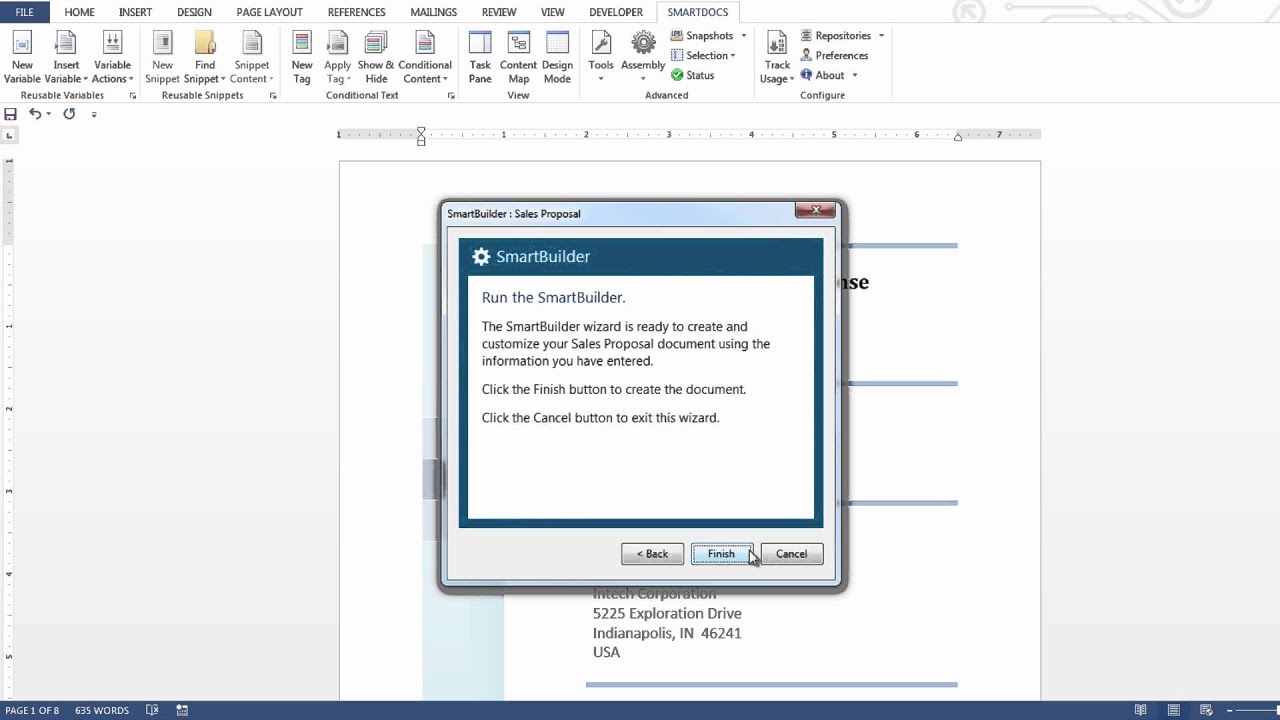Click '5225 Exploration Drive' text in document
1280x720 pixels.
[x=667, y=613]
